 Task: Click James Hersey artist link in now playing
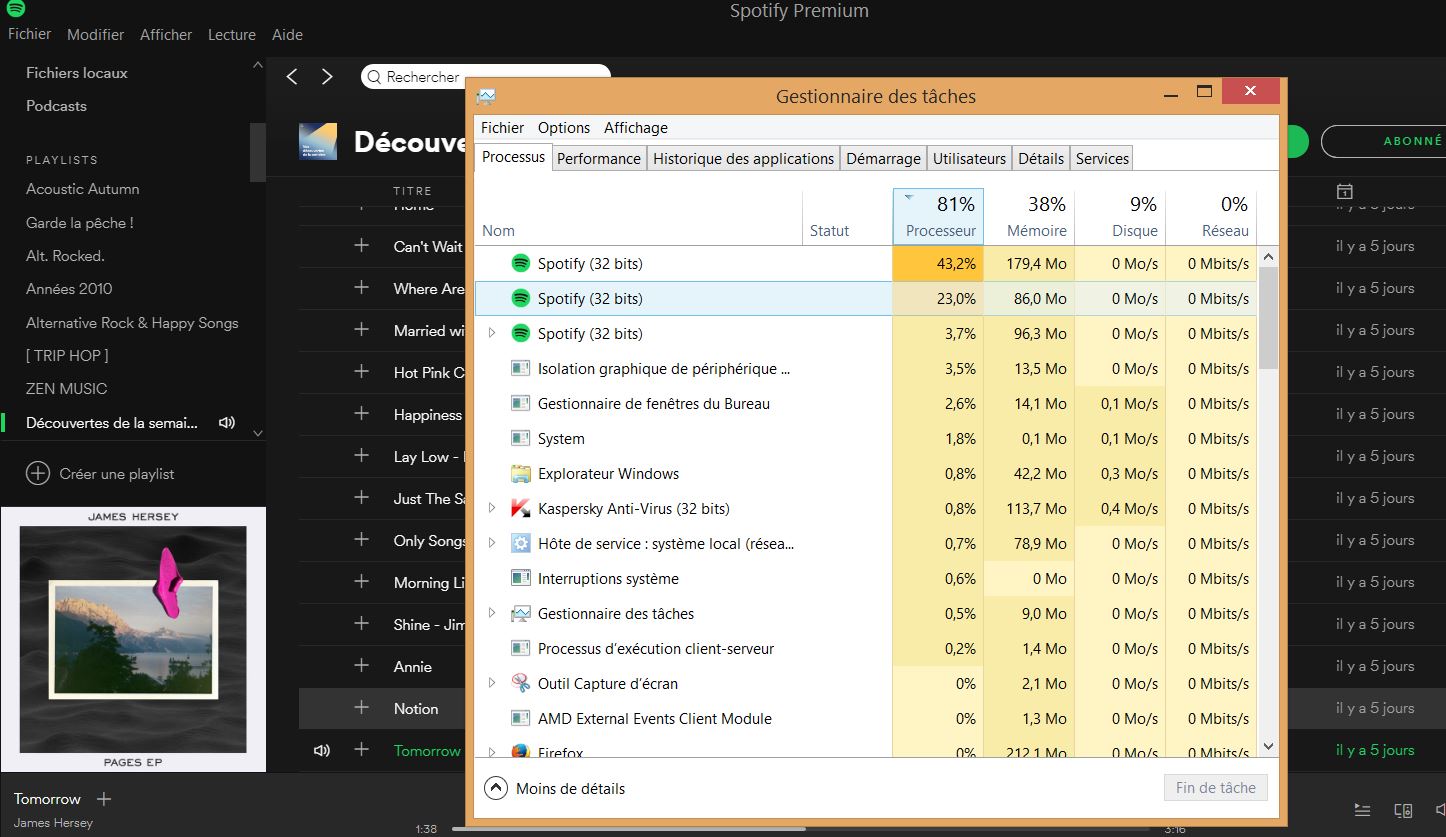(53, 823)
